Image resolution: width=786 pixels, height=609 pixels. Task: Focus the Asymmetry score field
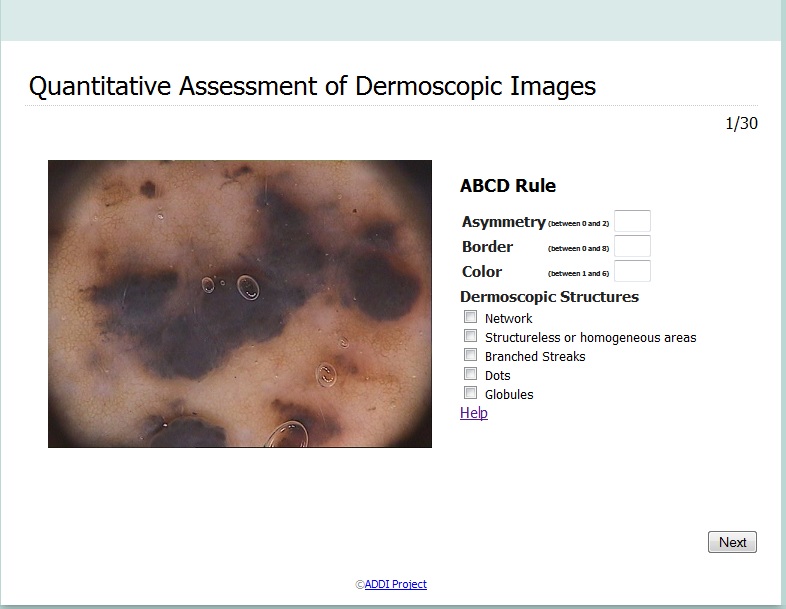(x=632, y=221)
